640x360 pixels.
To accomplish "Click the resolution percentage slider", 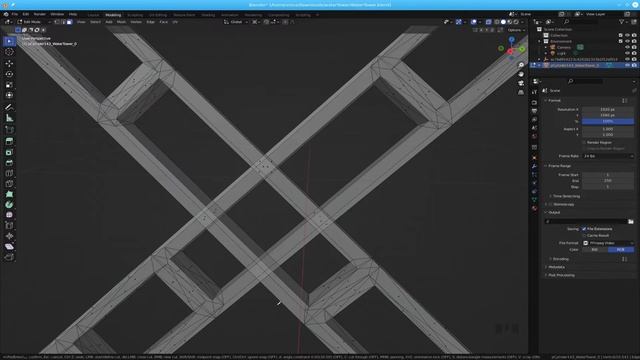I will pos(608,121).
